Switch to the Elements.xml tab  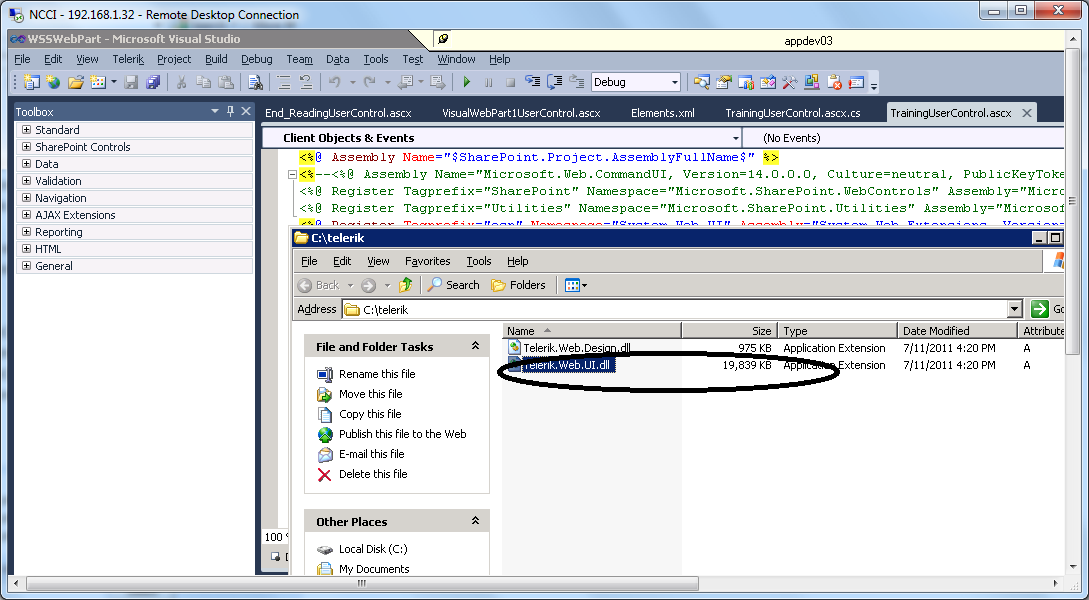pyautogui.click(x=663, y=112)
